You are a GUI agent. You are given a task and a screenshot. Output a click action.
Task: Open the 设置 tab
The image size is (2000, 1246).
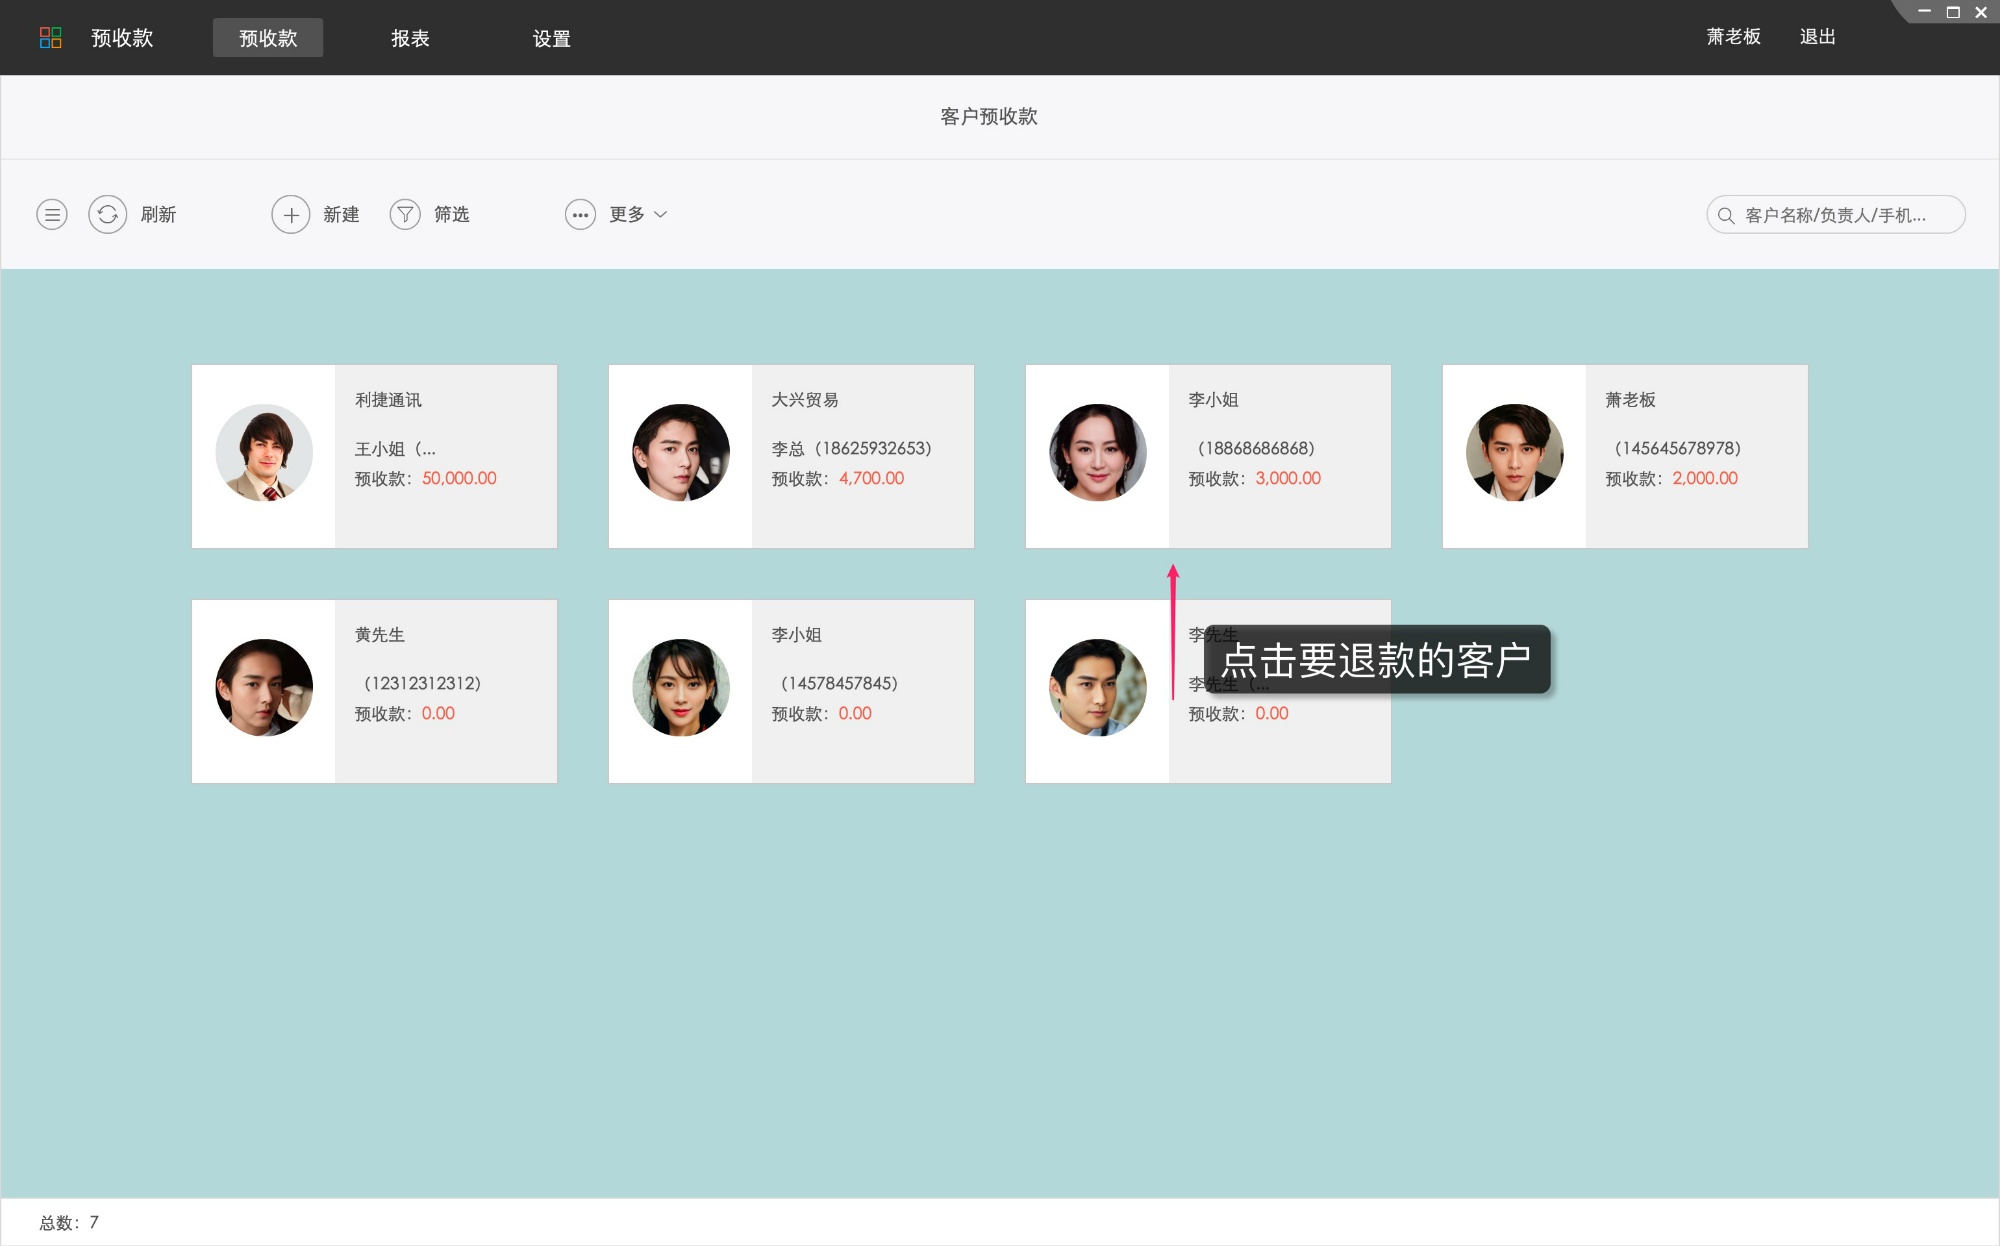pyautogui.click(x=551, y=37)
